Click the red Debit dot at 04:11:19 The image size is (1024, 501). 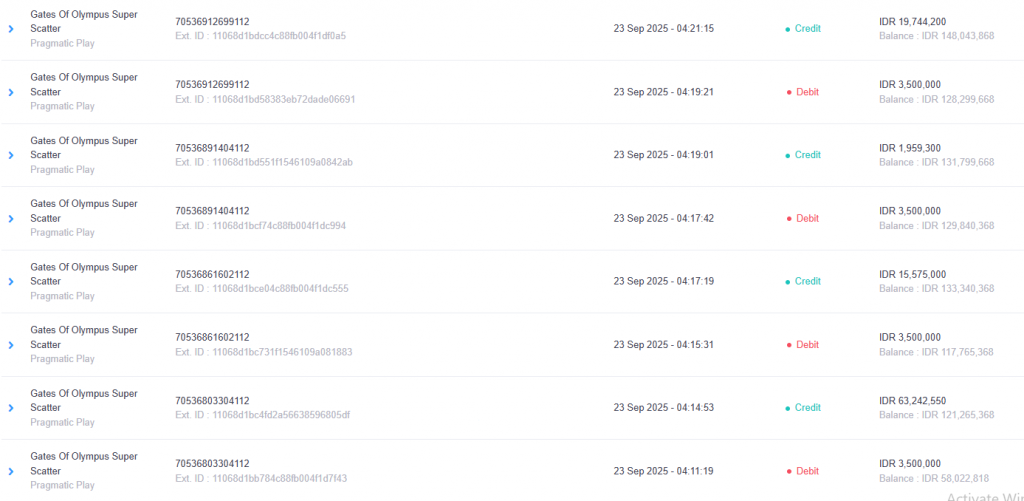(788, 471)
